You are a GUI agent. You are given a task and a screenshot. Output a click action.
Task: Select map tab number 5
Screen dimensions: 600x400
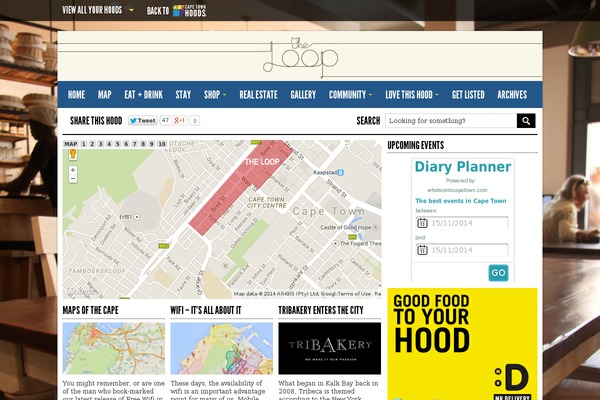[x=117, y=144]
